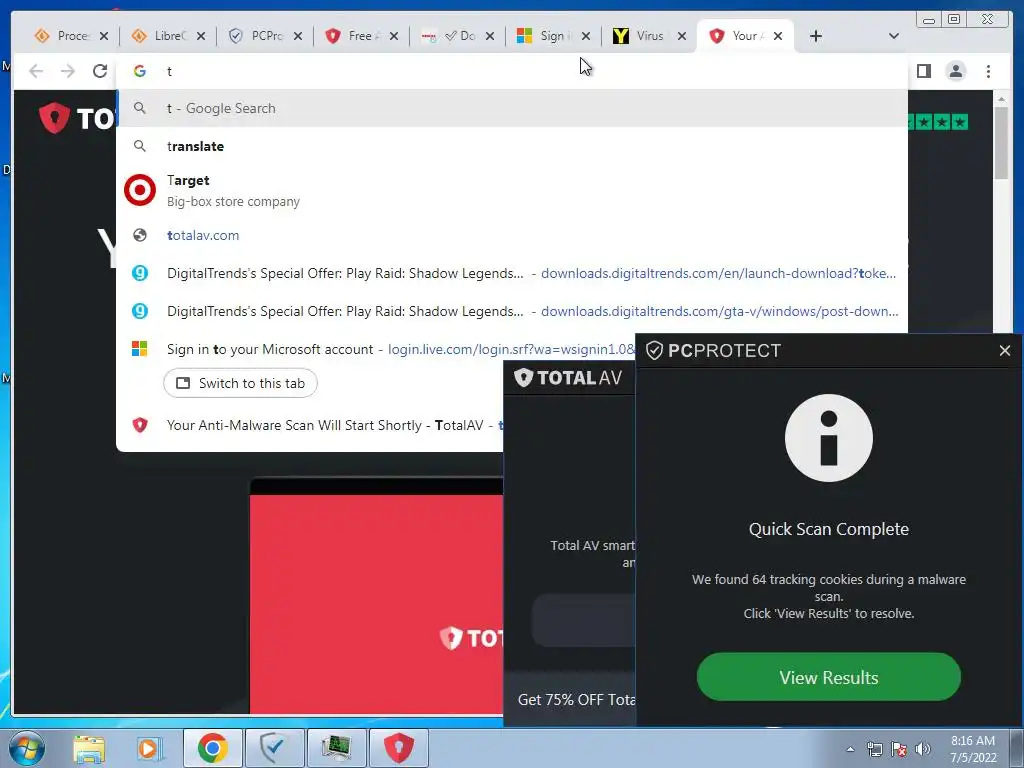Click the address bar containing t

point(511,71)
